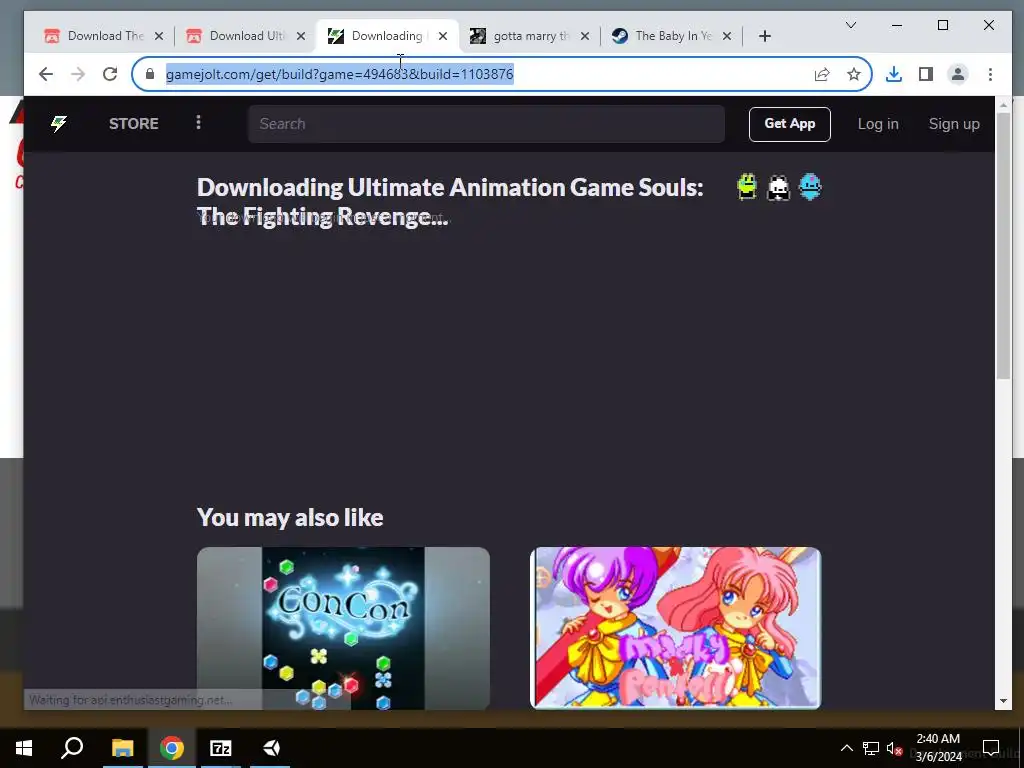This screenshot has width=1024, height=768.
Task: Open the Windows Start menu
Action: [x=24, y=748]
